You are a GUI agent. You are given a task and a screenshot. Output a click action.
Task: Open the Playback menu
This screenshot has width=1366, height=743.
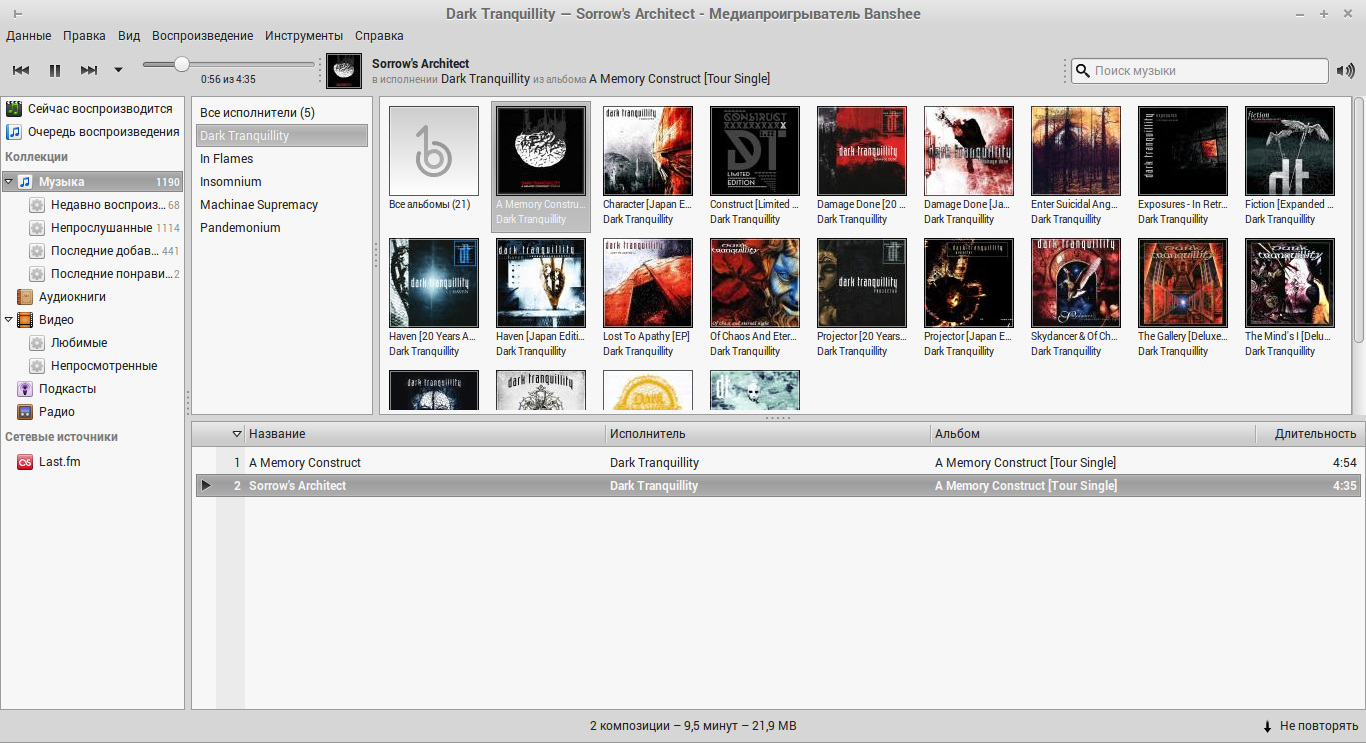202,35
